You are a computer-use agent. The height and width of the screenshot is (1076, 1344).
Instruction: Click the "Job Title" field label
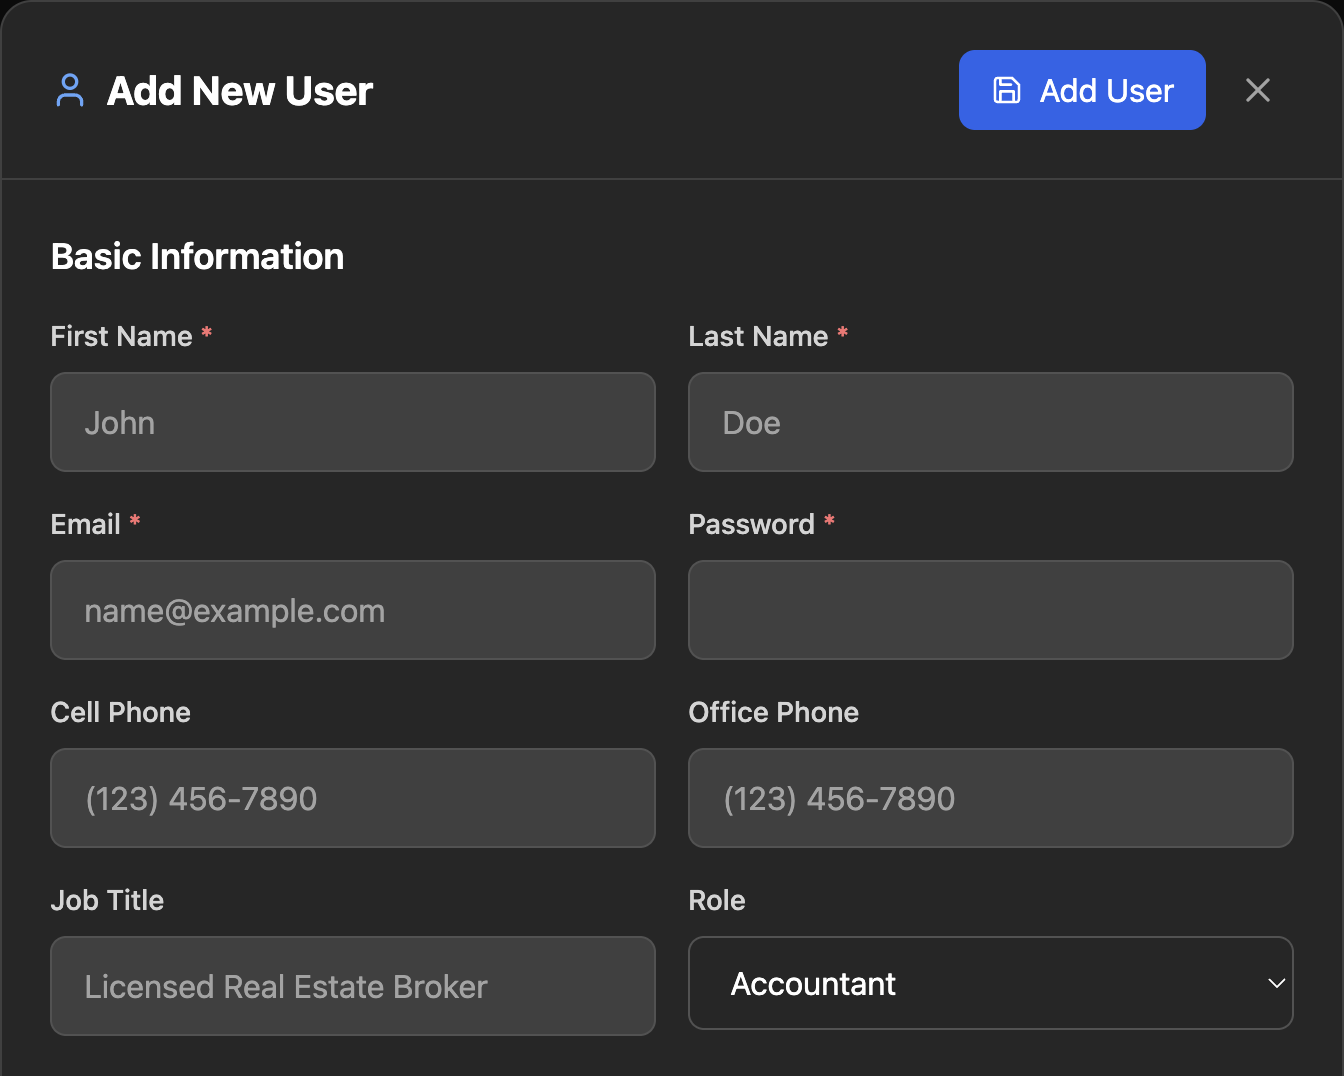pos(107,900)
